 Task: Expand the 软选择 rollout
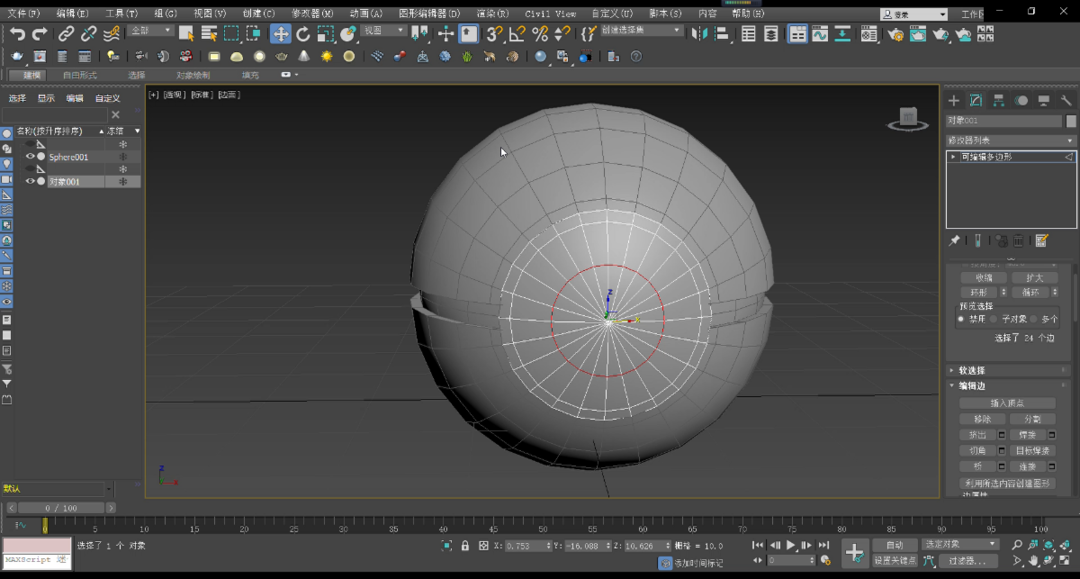[971, 371]
